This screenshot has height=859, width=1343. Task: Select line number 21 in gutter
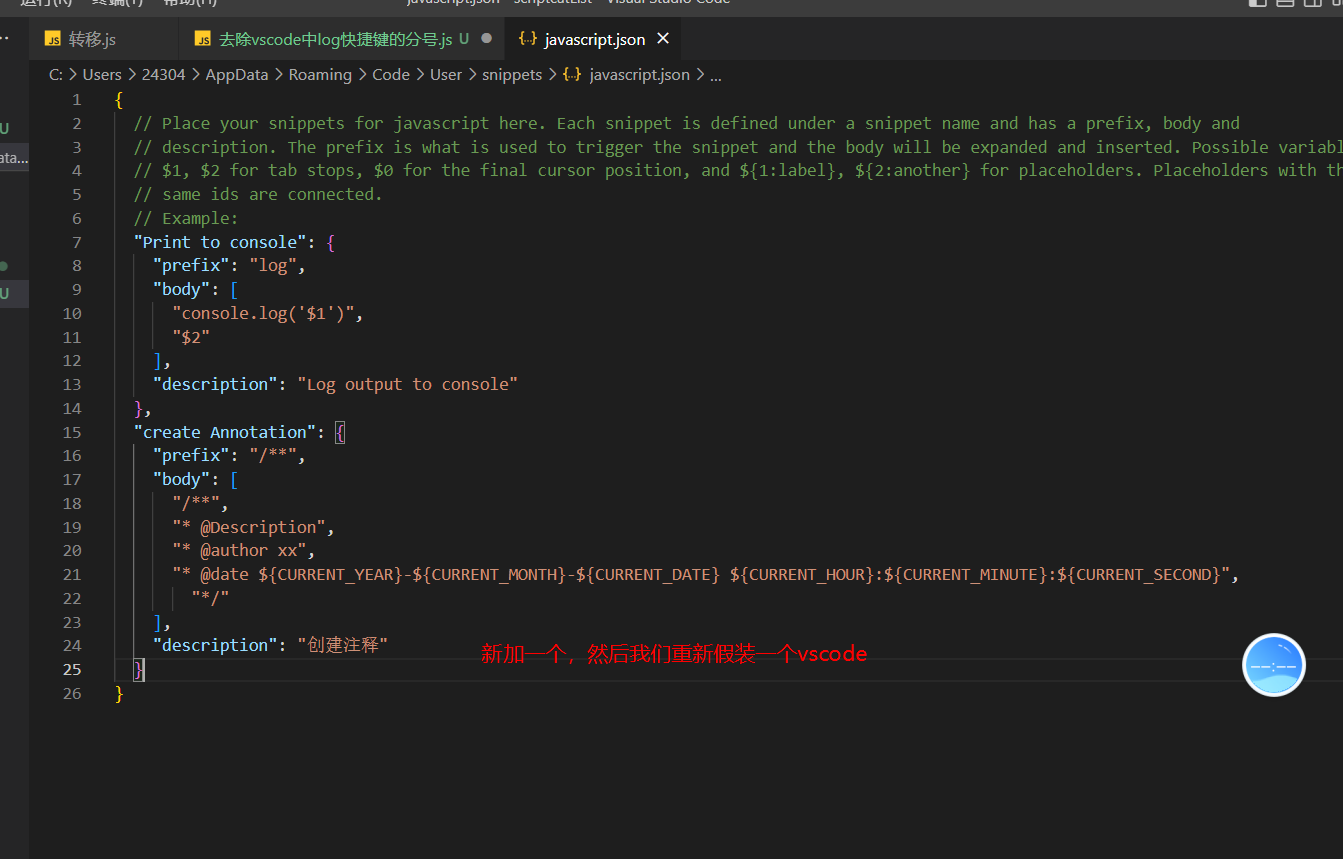coord(72,574)
